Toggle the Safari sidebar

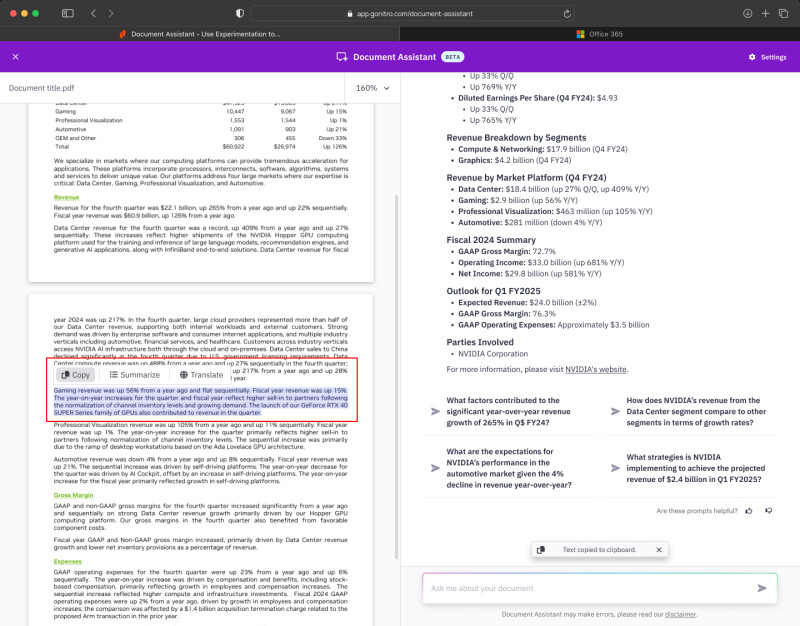pos(67,13)
